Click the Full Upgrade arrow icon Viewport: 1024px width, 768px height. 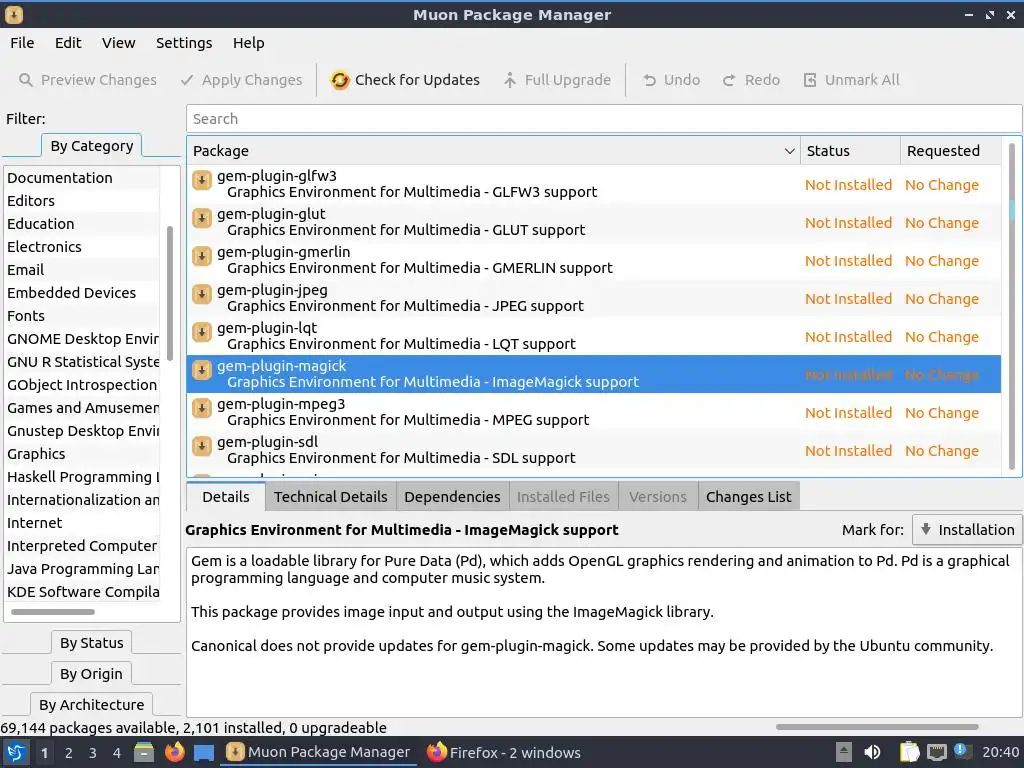tap(509, 80)
